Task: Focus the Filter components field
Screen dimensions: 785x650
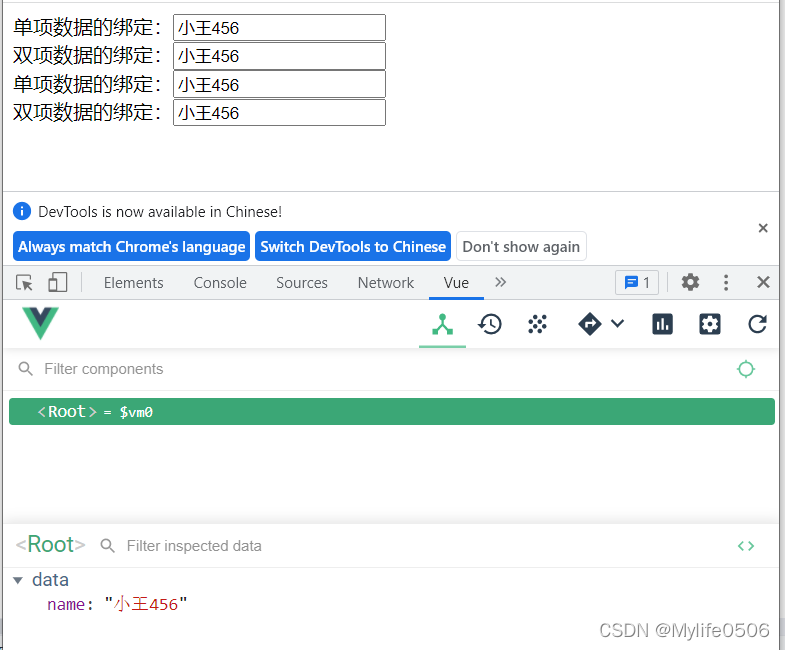Action: (x=380, y=369)
